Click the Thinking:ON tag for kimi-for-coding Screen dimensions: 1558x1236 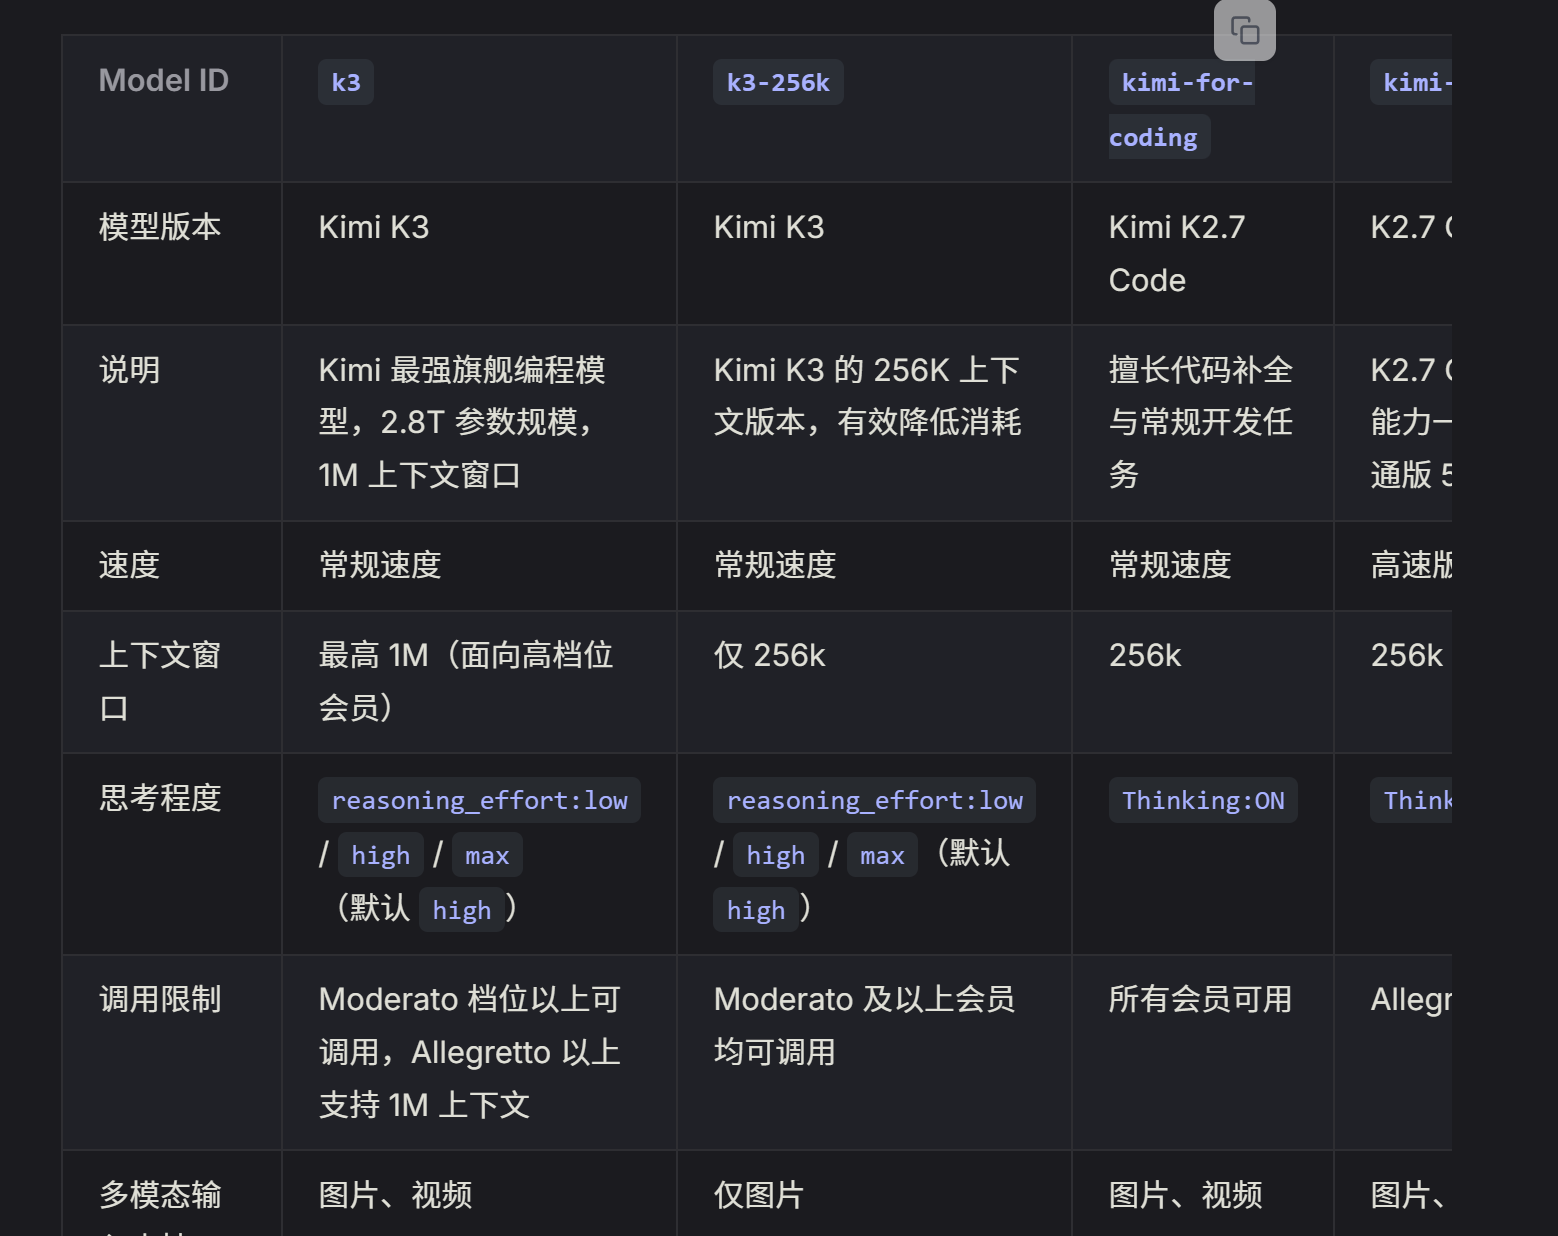pyautogui.click(x=1203, y=800)
